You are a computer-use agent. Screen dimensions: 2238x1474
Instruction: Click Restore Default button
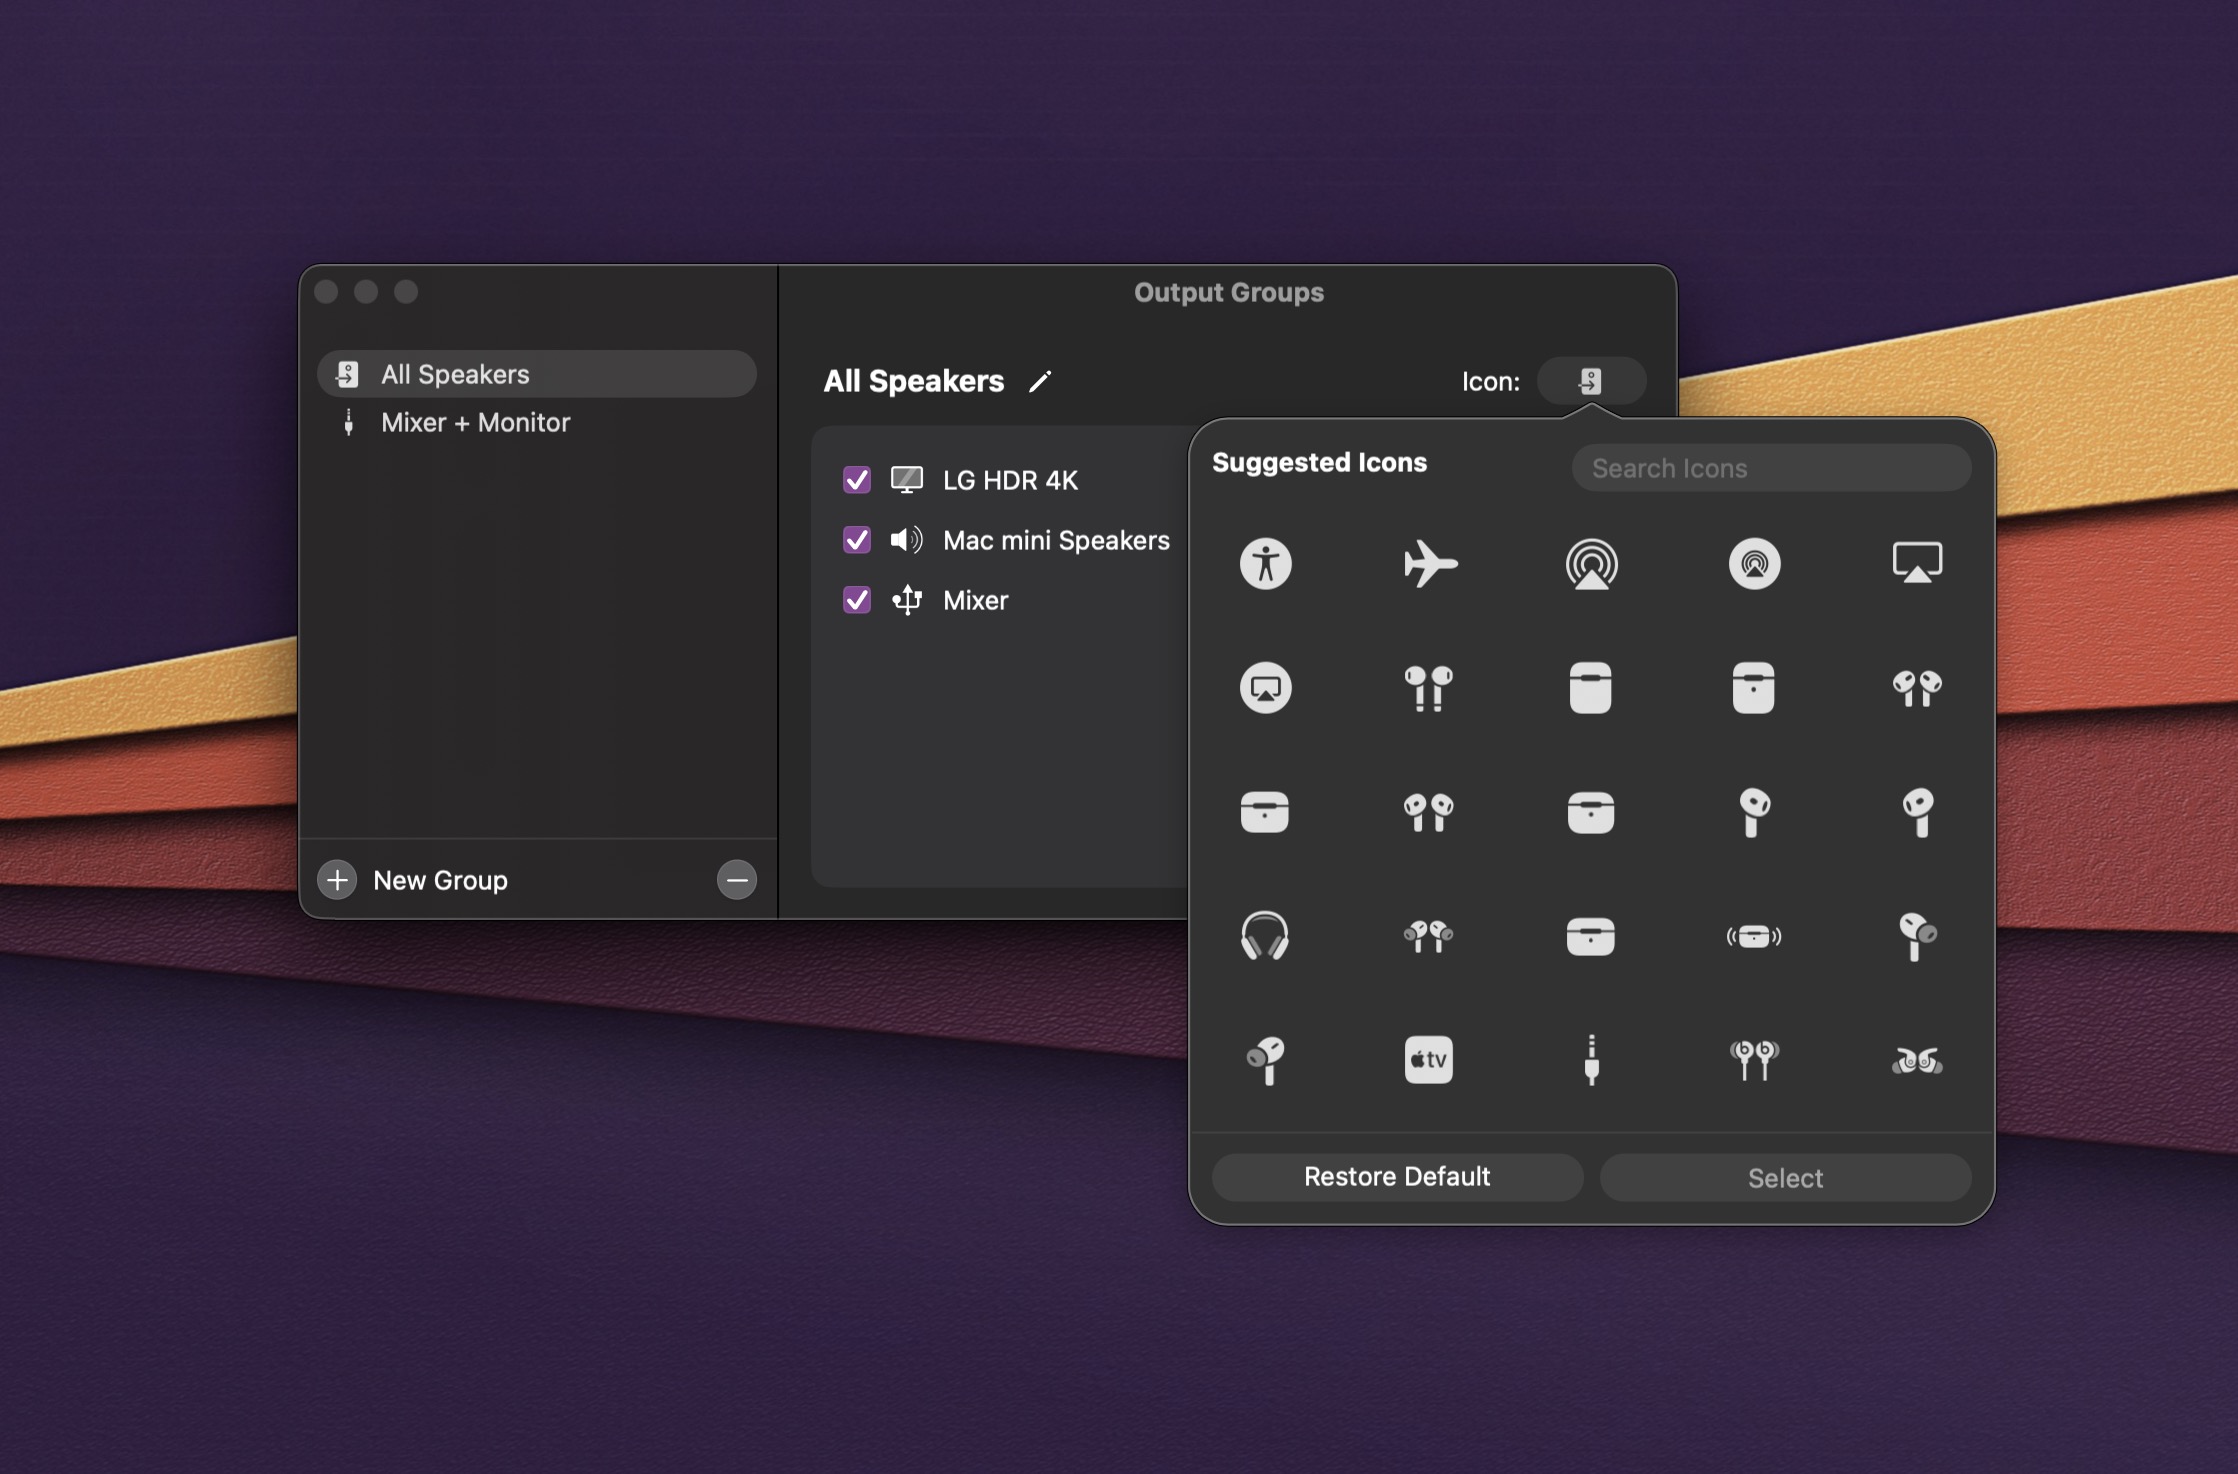click(x=1396, y=1177)
